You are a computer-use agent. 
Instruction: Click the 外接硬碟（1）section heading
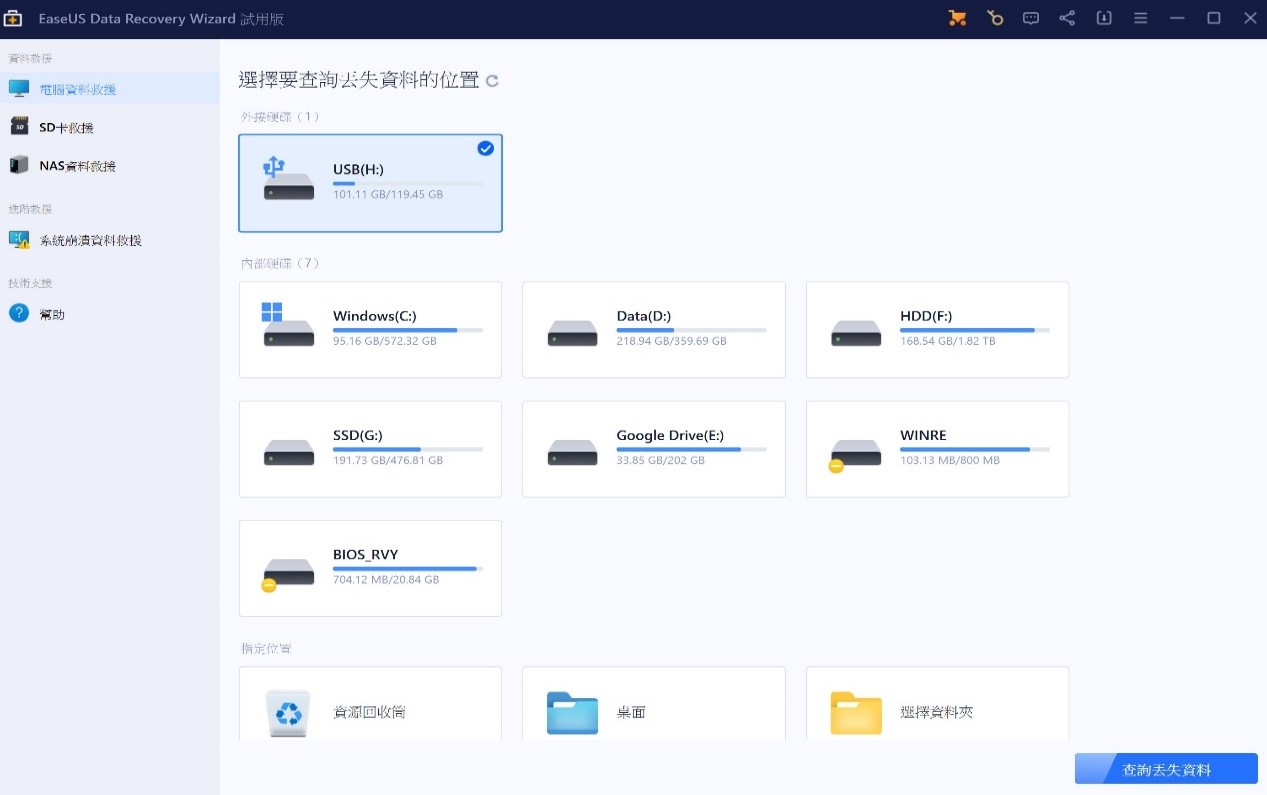tap(281, 117)
